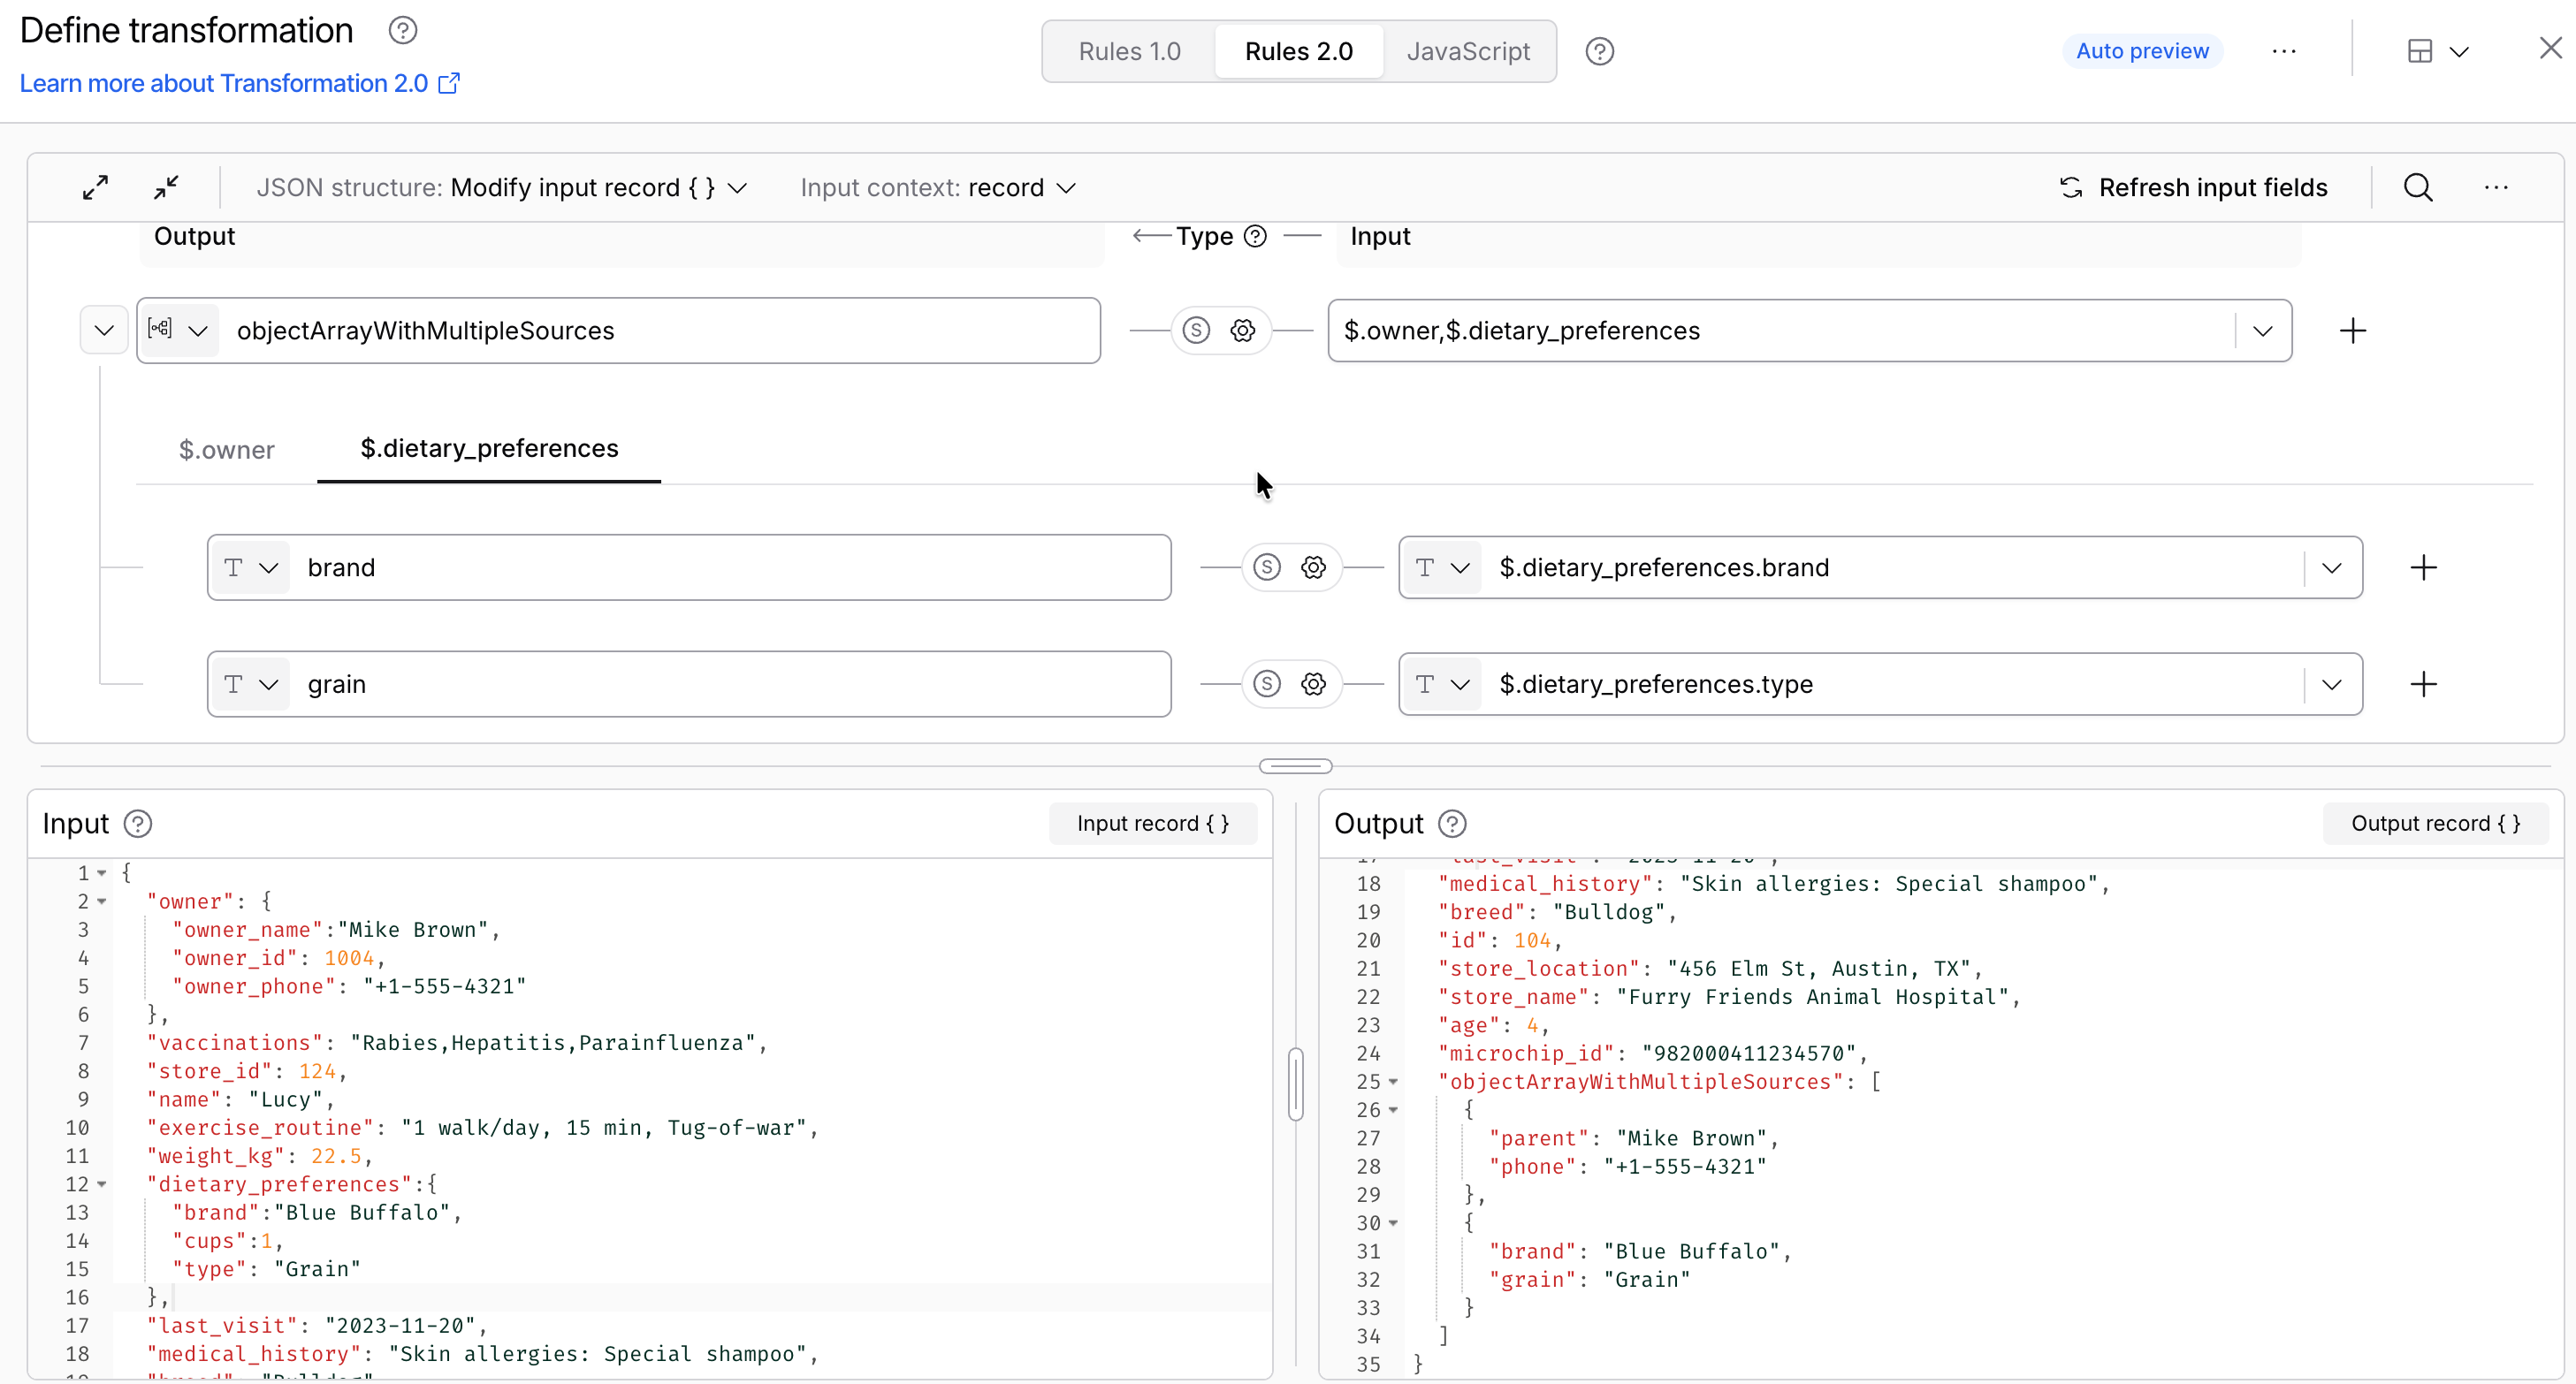Toggle Auto preview
2576x1384 pixels.
[2141, 51]
